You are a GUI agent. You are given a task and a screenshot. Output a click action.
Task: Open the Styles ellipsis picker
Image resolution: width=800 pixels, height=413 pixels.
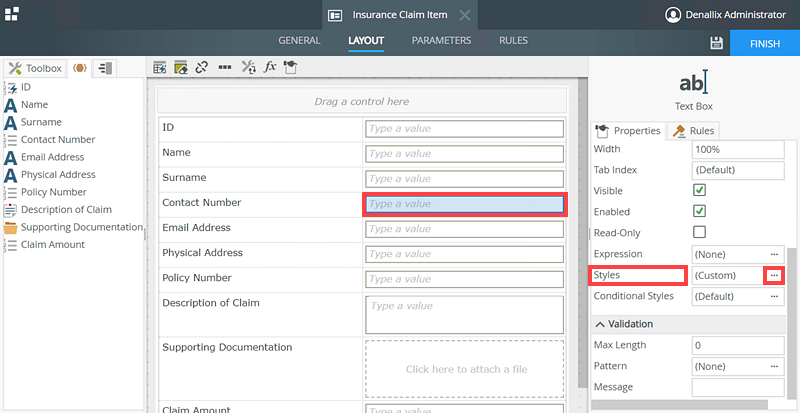[774, 275]
